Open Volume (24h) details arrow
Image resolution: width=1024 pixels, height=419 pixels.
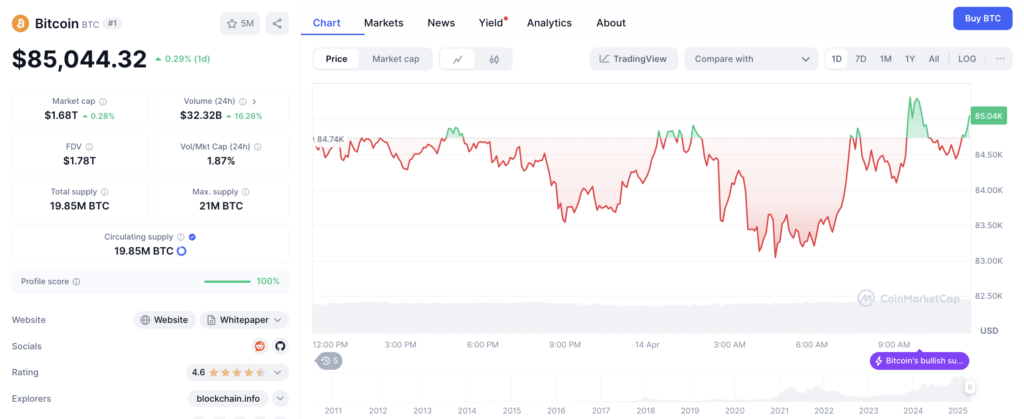click(254, 102)
